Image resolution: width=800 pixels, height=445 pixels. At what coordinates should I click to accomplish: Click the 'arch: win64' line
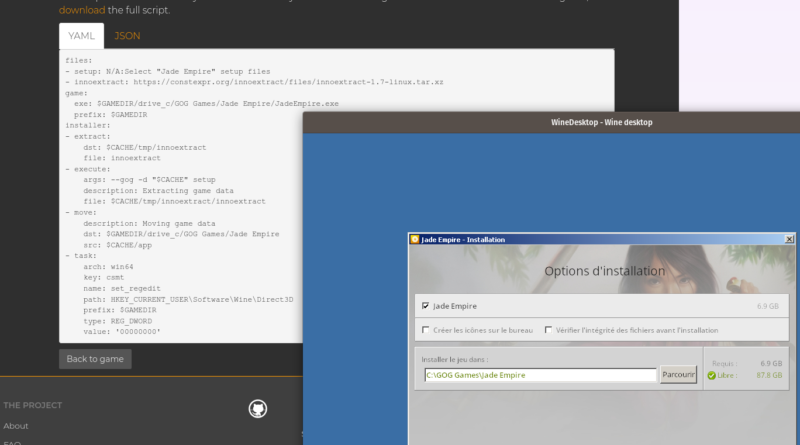click(108, 267)
